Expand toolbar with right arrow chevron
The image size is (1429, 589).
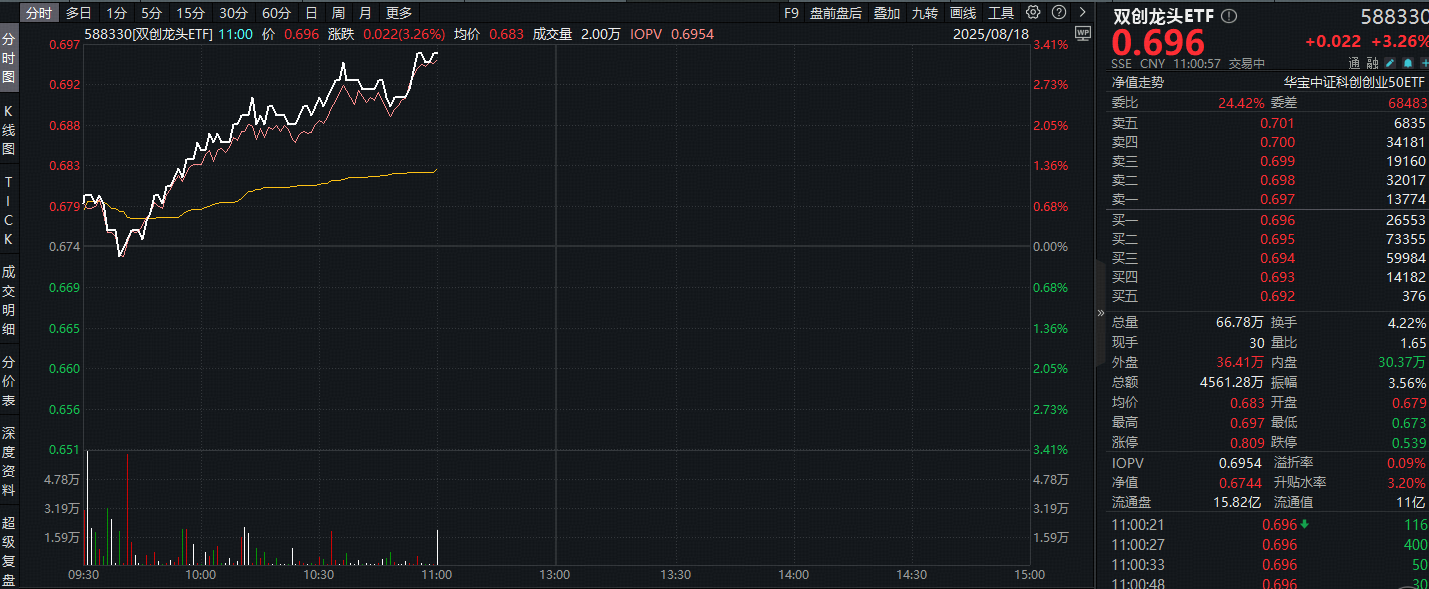[1083, 13]
